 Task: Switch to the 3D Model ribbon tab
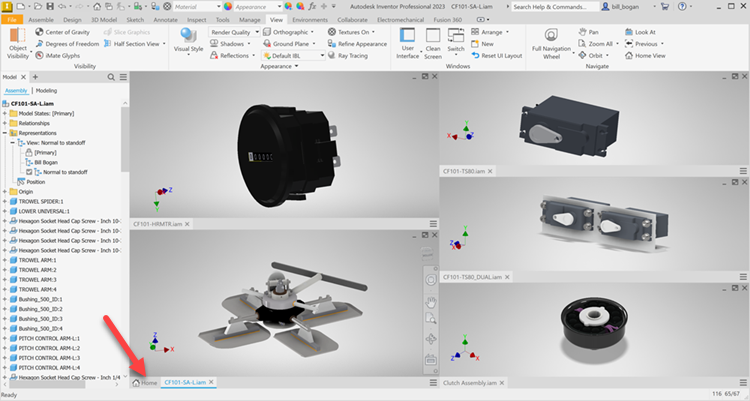tap(104, 20)
